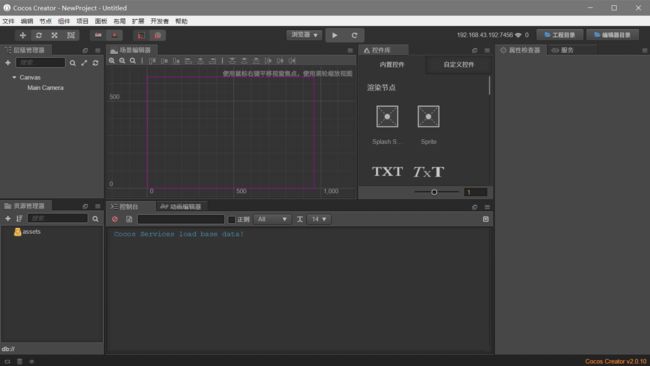This screenshot has width=650, height=366.
Task: Open the 扩展 menu
Action: click(x=138, y=21)
